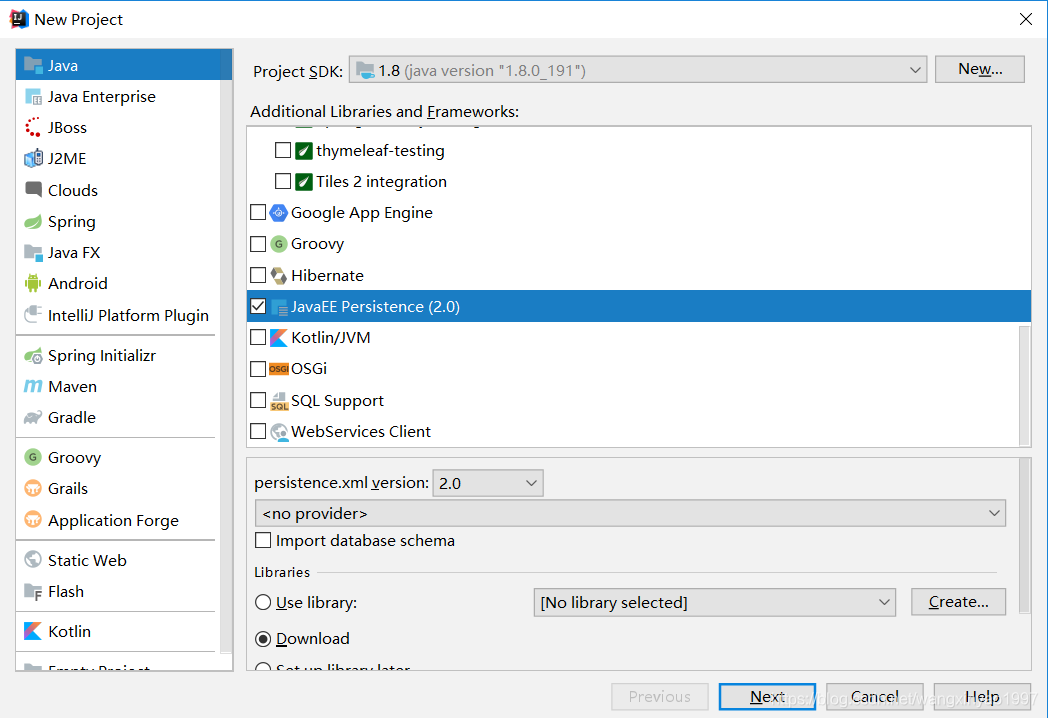Click the Flash folder icon
1048x718 pixels.
tap(33, 592)
